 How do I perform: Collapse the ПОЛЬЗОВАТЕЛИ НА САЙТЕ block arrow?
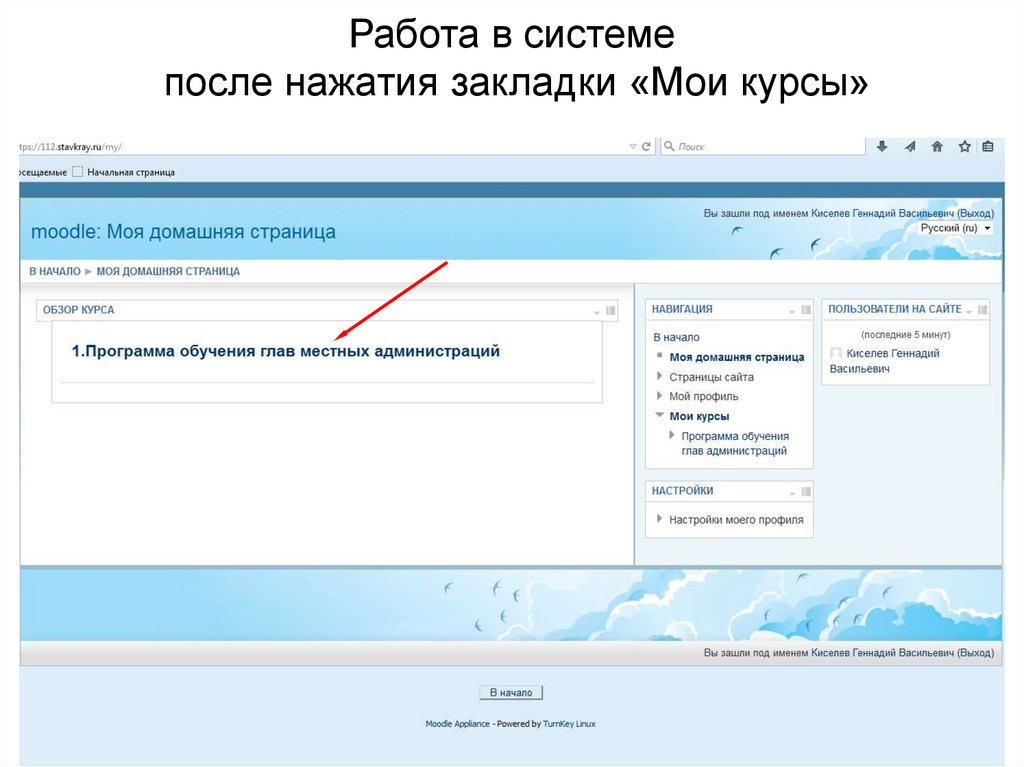[971, 308]
